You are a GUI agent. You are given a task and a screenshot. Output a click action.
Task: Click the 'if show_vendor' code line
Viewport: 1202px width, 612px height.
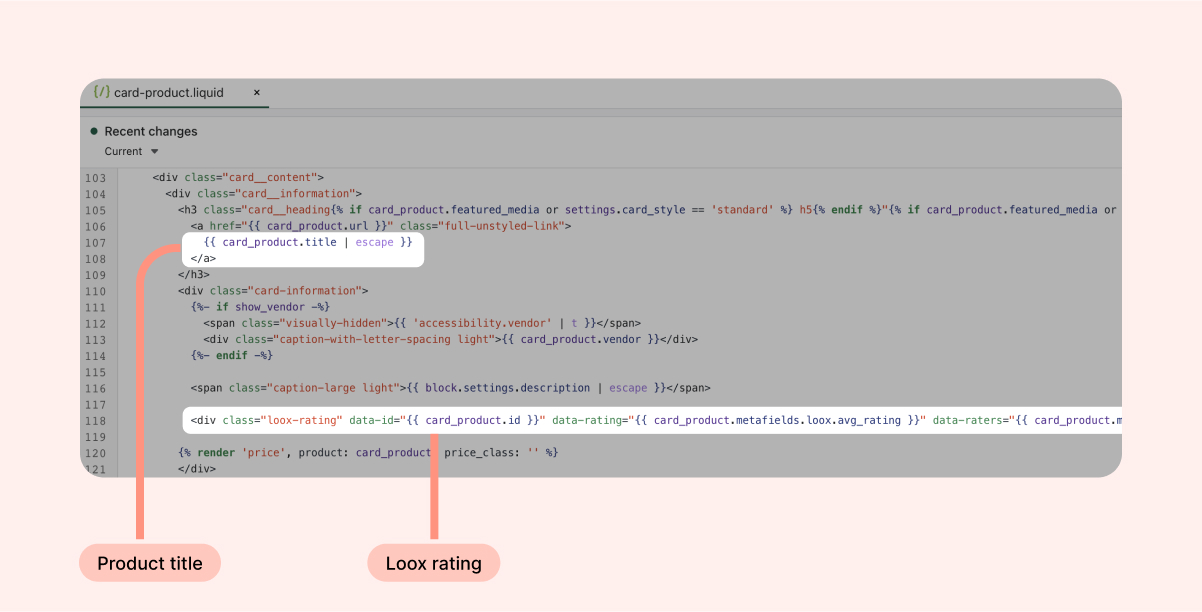[x=260, y=307]
